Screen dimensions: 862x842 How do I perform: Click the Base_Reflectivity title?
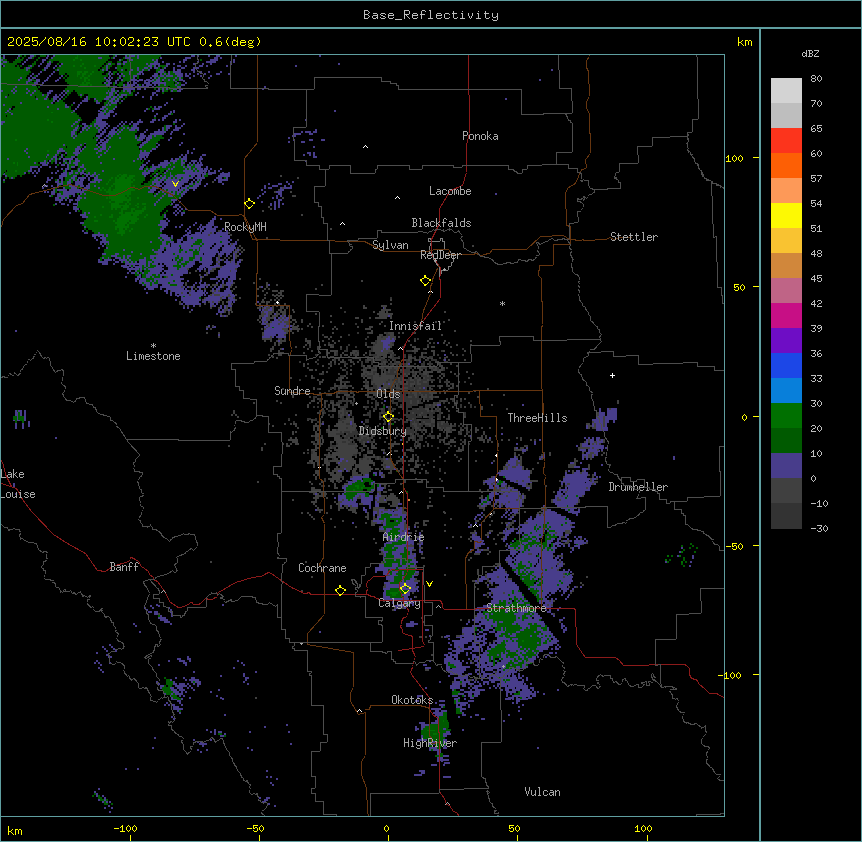coord(430,15)
